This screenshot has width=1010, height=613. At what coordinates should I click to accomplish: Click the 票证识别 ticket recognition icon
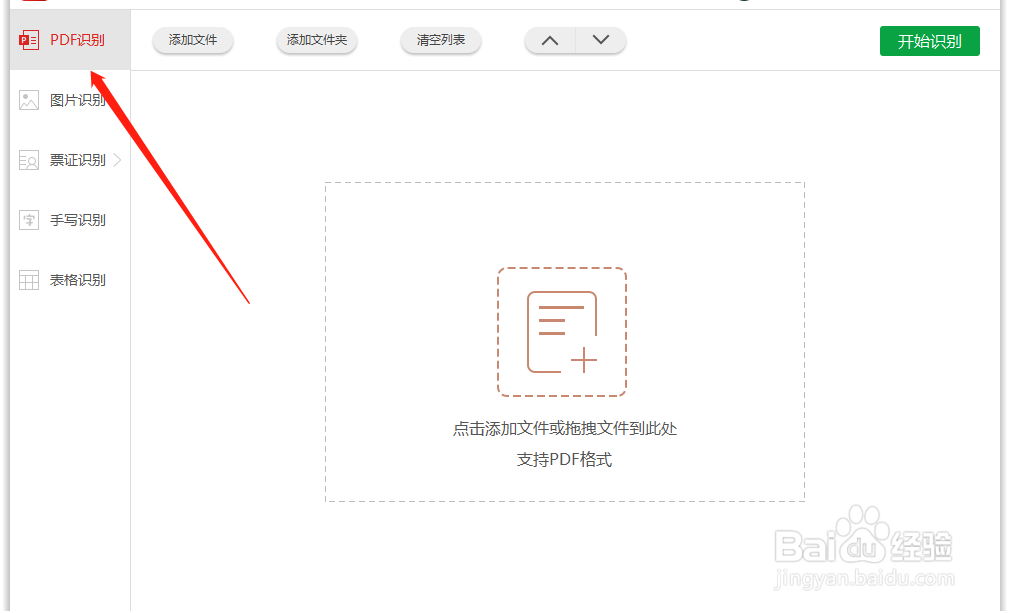point(27,159)
